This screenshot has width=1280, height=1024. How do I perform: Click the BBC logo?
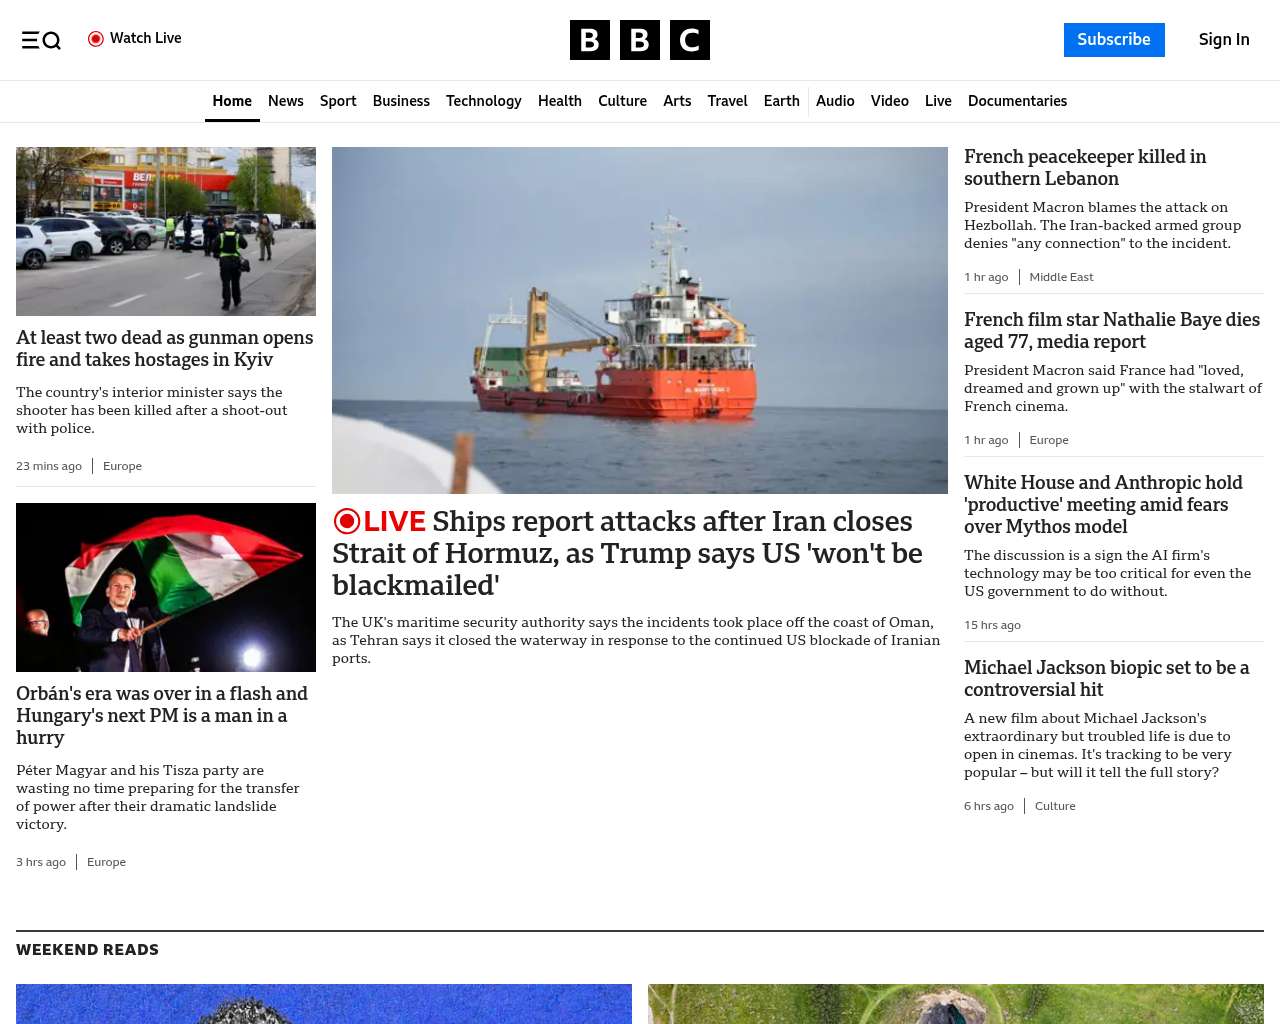(x=640, y=40)
